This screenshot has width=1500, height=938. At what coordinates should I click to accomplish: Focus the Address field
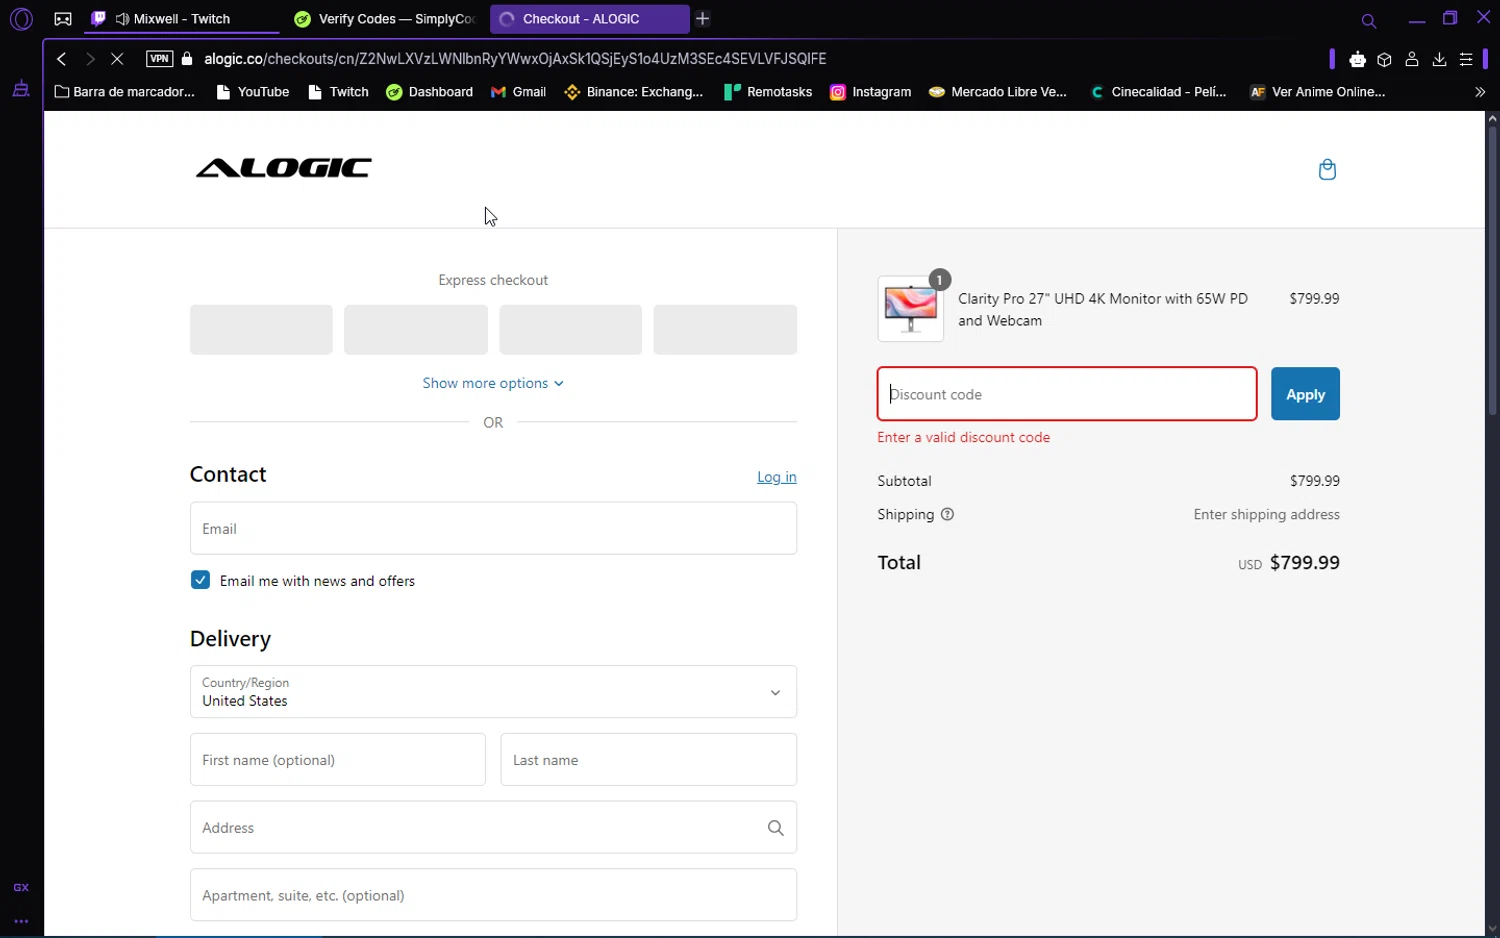pyautogui.click(x=493, y=827)
